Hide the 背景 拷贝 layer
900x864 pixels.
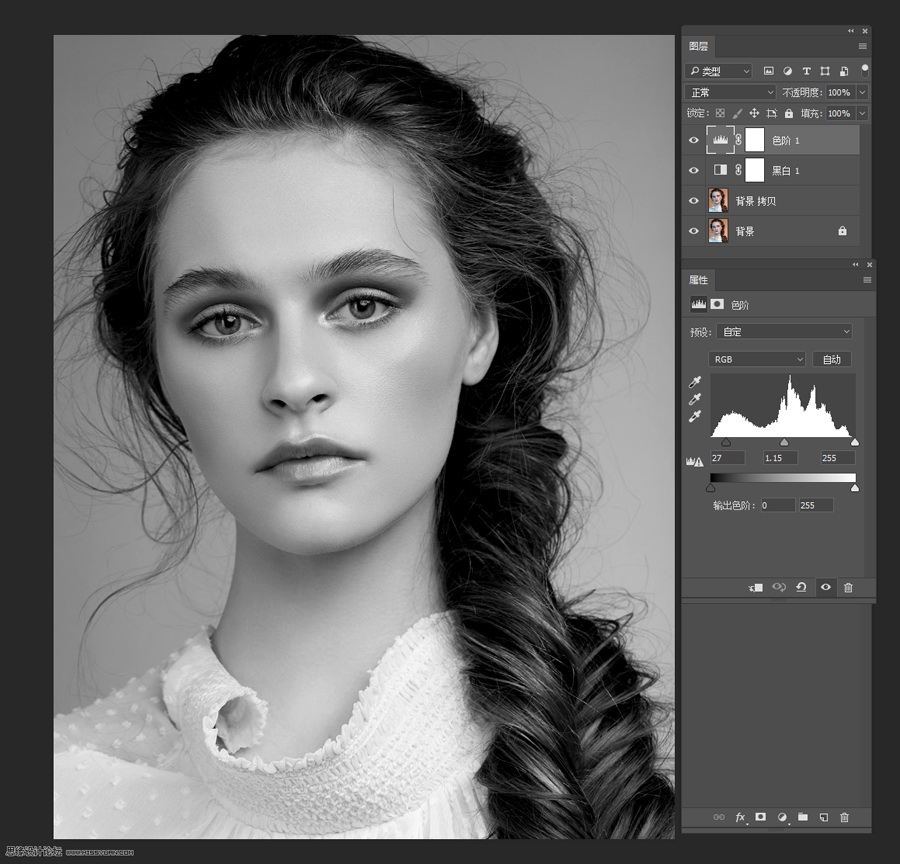click(x=693, y=201)
